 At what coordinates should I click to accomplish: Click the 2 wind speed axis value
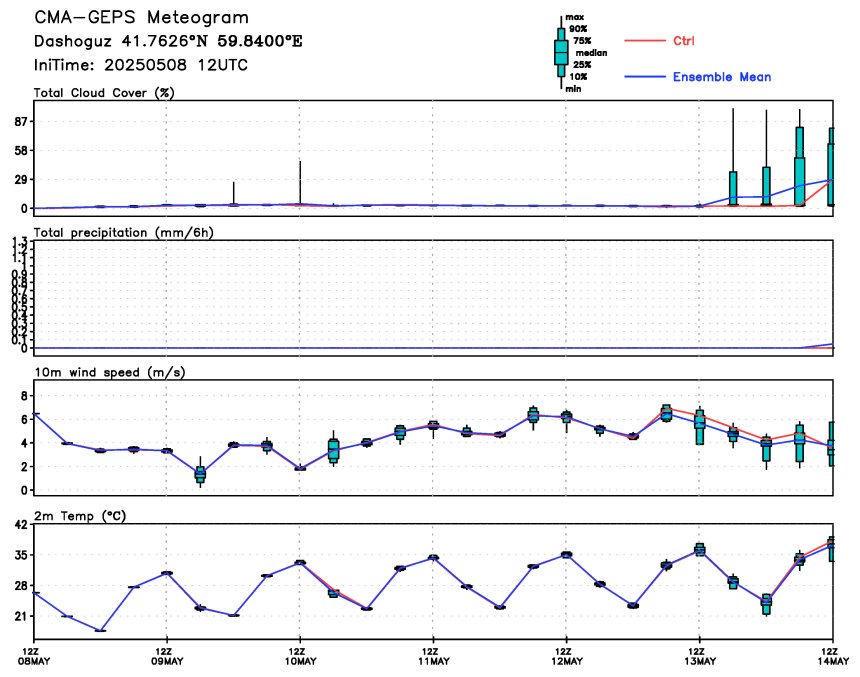24,467
